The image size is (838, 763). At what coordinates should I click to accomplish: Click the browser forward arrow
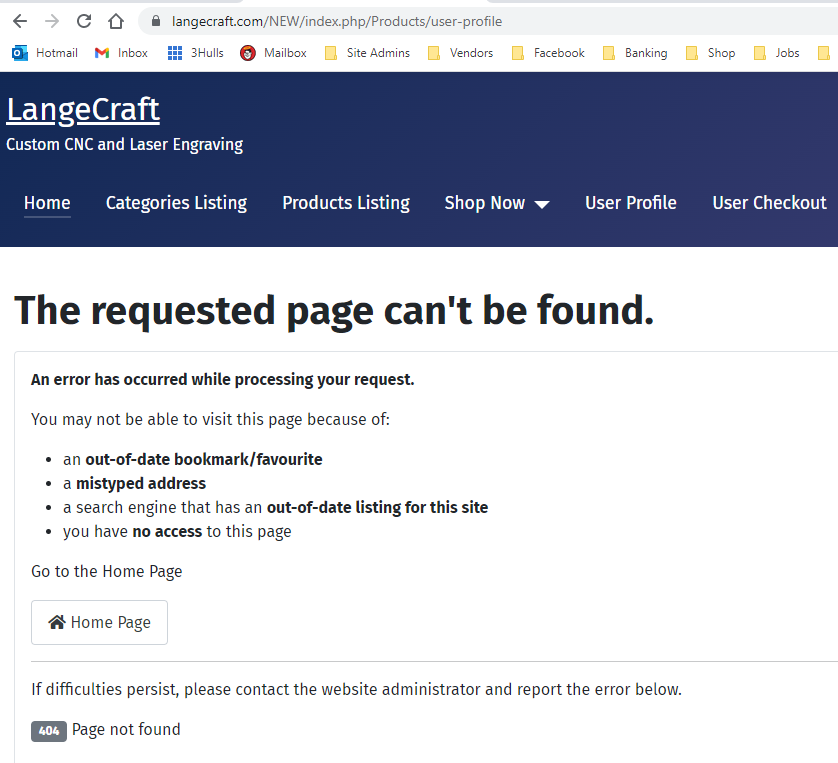pyautogui.click(x=52, y=21)
